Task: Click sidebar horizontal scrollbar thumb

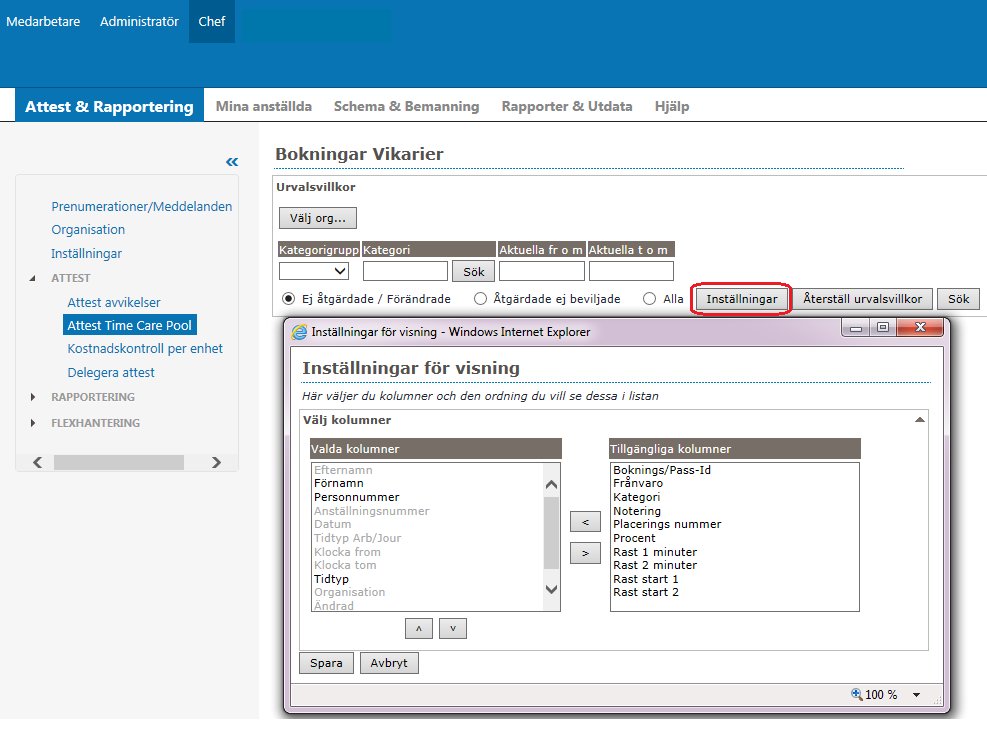Action: (x=119, y=463)
